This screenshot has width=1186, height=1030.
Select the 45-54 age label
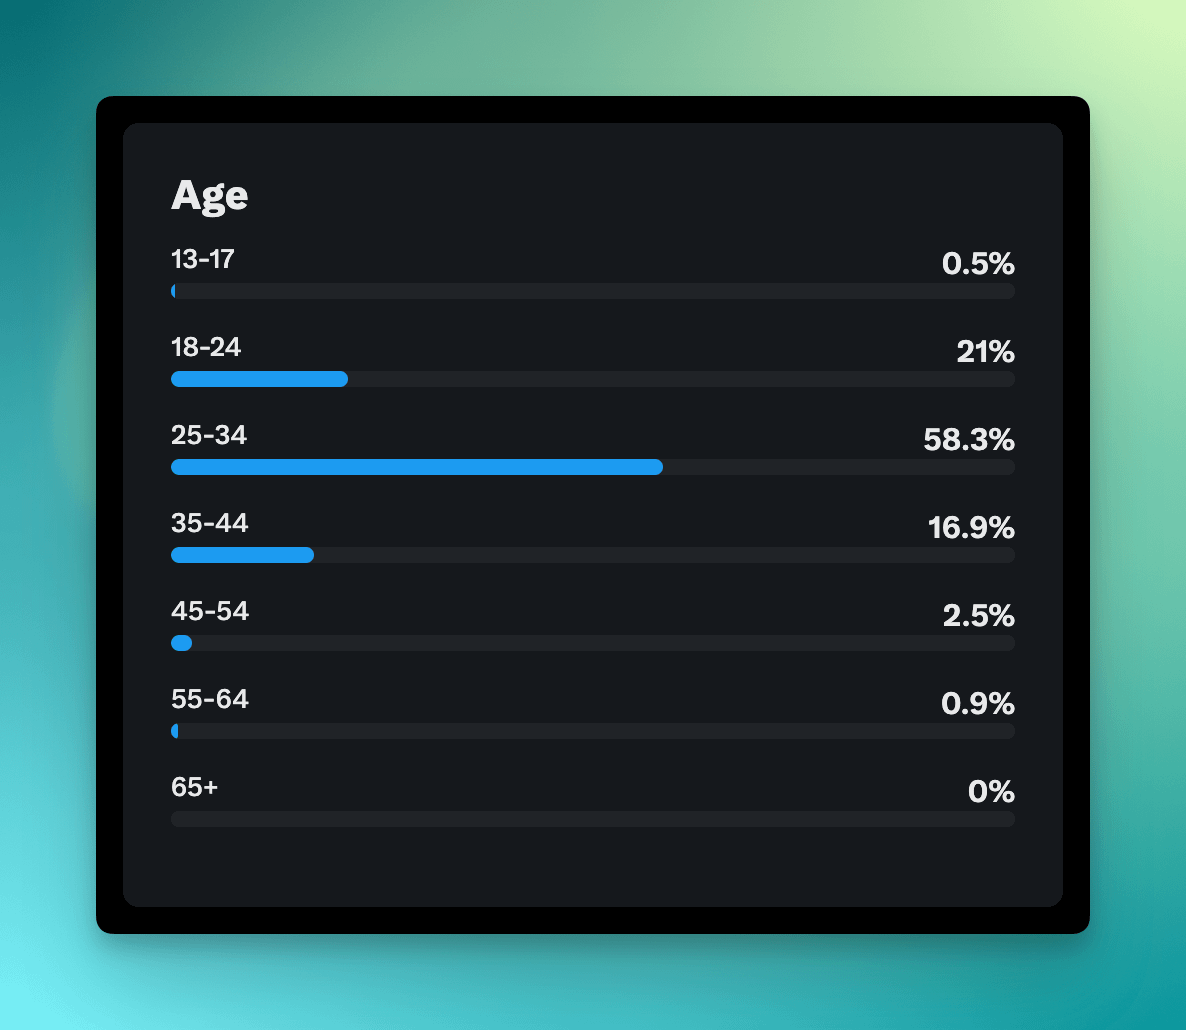tap(210, 611)
